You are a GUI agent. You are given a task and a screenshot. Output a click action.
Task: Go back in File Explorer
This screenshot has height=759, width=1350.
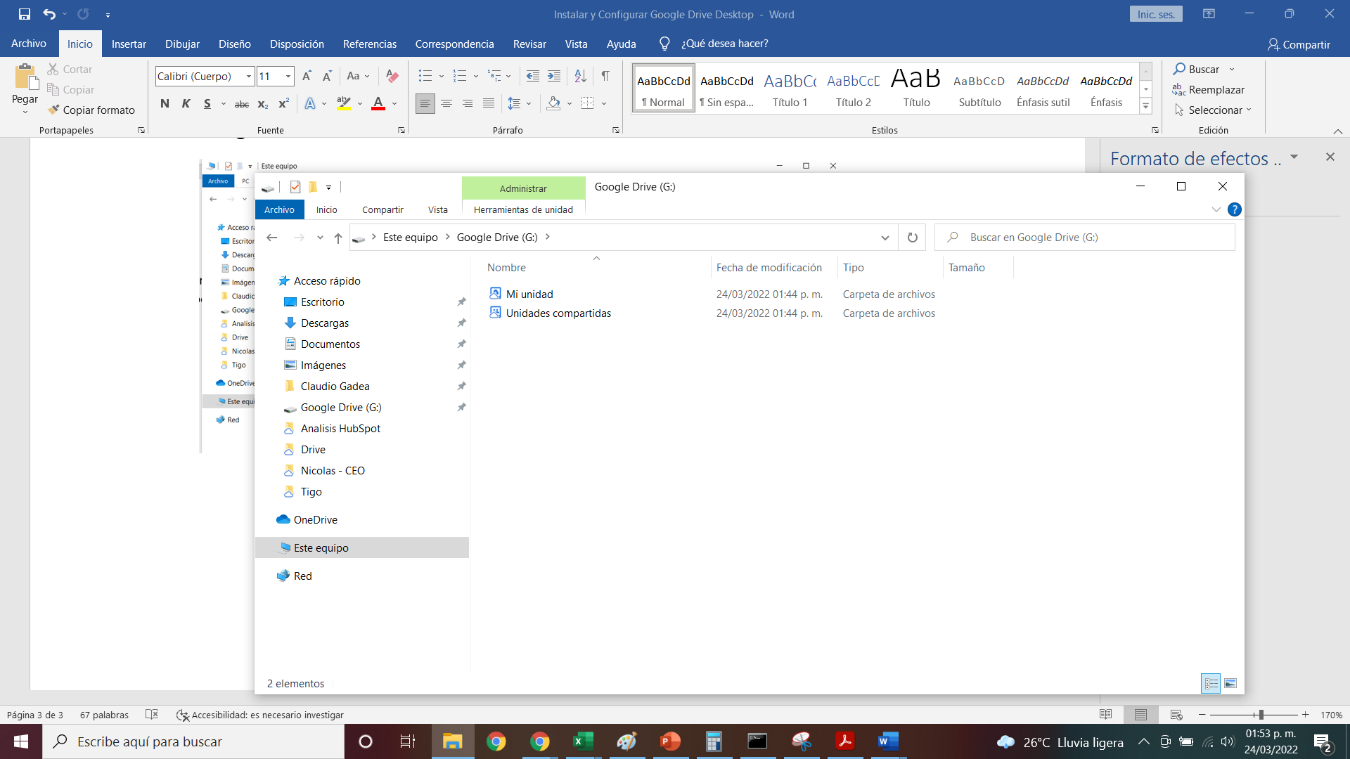(272, 237)
